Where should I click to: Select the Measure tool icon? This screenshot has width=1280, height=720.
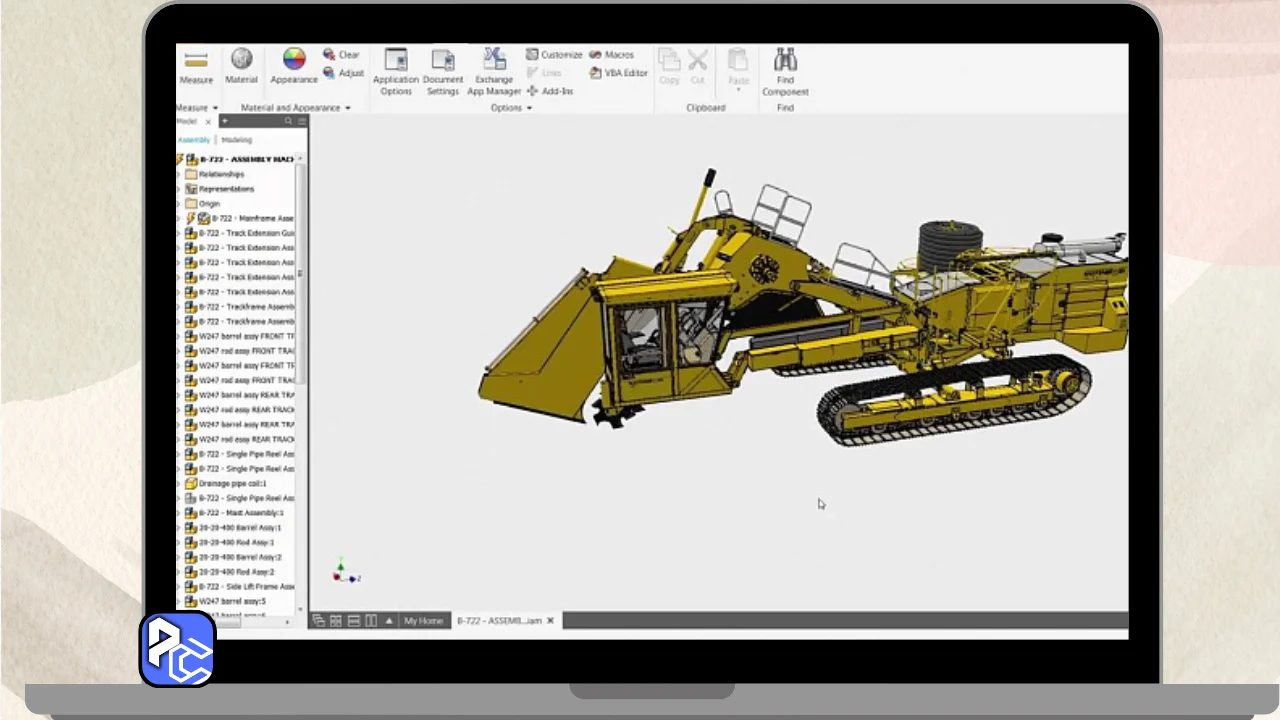coord(196,60)
